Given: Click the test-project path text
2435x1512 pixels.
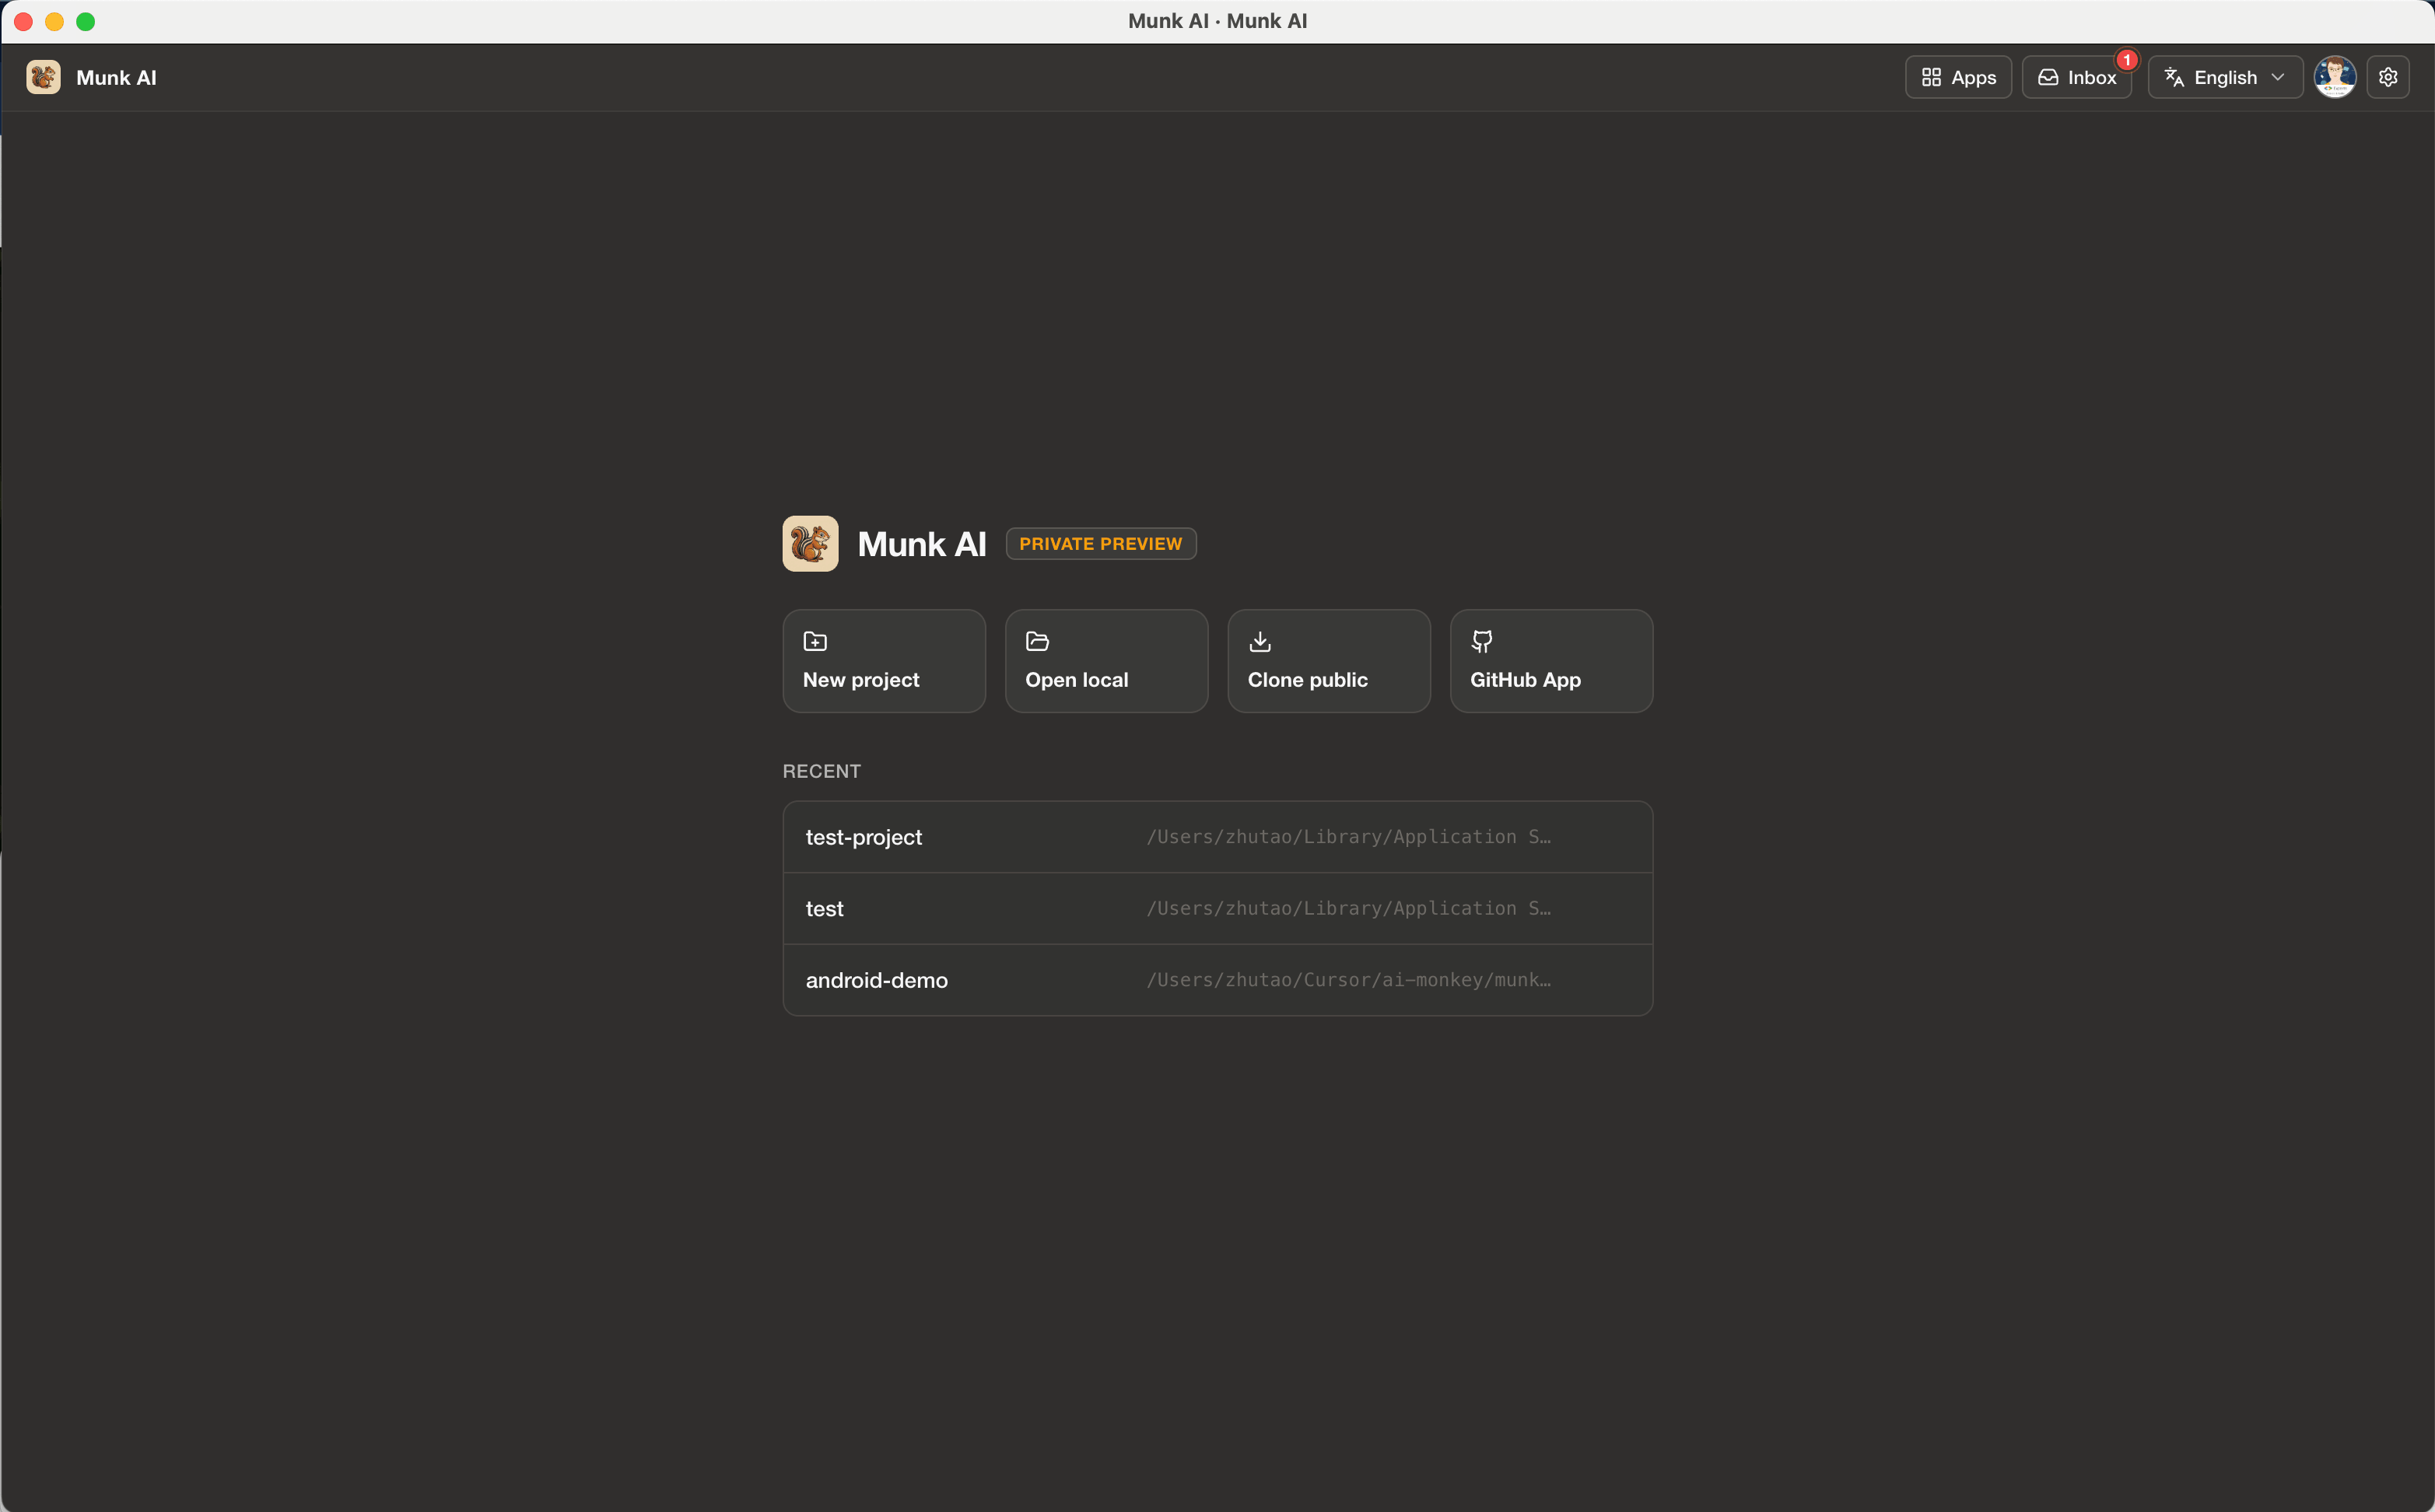Looking at the screenshot, I should (x=1348, y=837).
